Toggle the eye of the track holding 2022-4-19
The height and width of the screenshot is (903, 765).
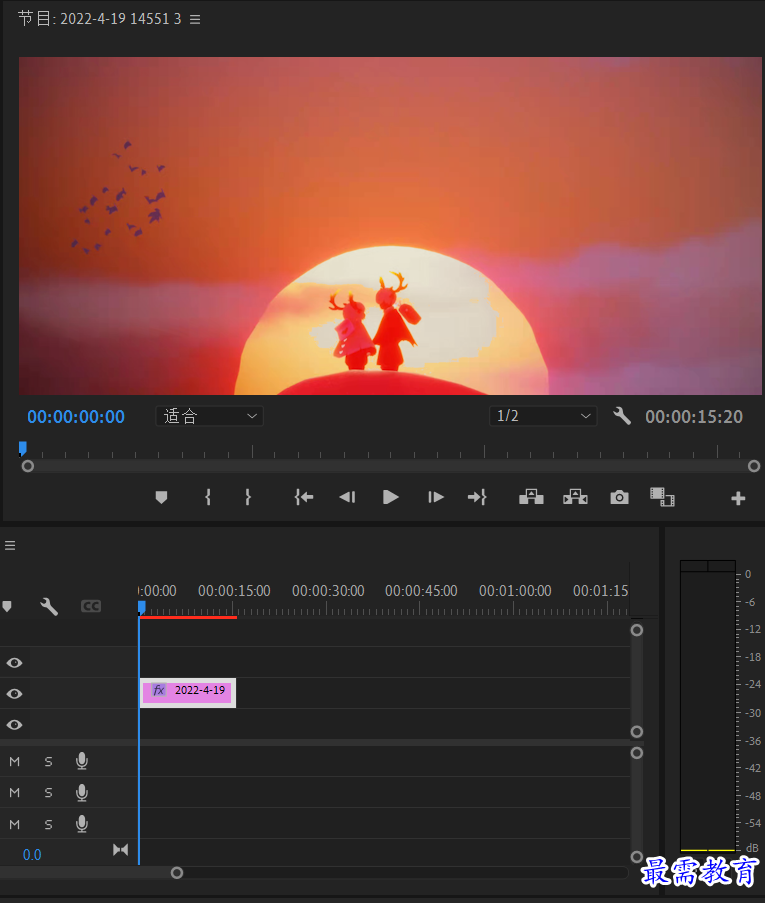point(14,694)
